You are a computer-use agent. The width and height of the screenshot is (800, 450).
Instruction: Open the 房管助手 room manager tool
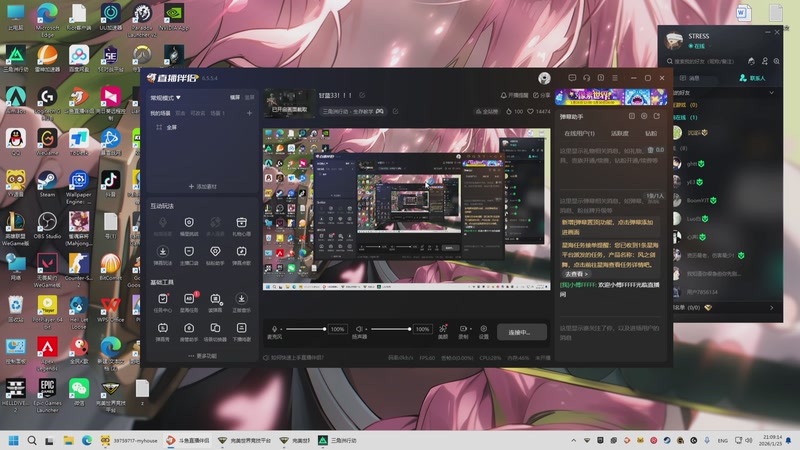(189, 331)
